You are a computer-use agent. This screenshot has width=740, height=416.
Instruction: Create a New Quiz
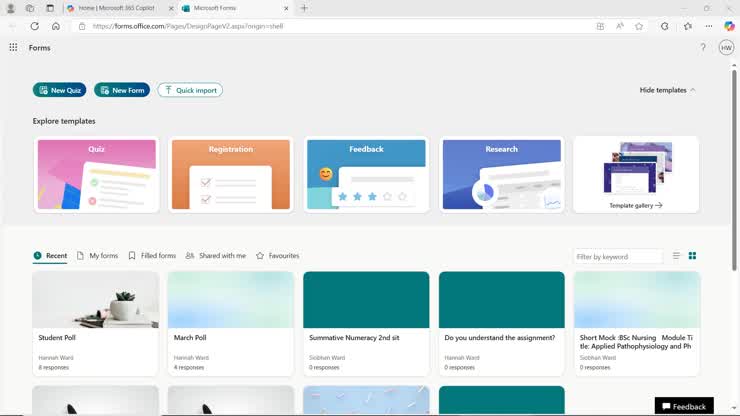(x=59, y=90)
